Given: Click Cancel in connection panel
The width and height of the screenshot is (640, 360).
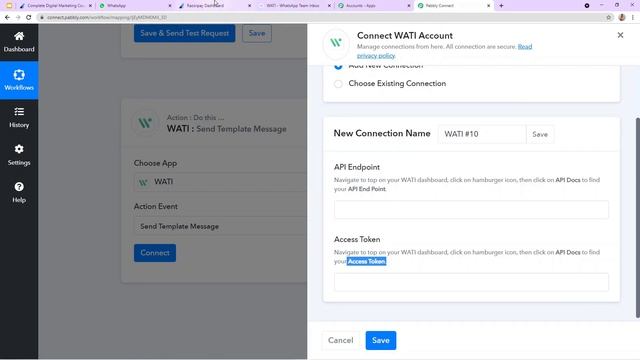Looking at the screenshot, I should [340, 340].
